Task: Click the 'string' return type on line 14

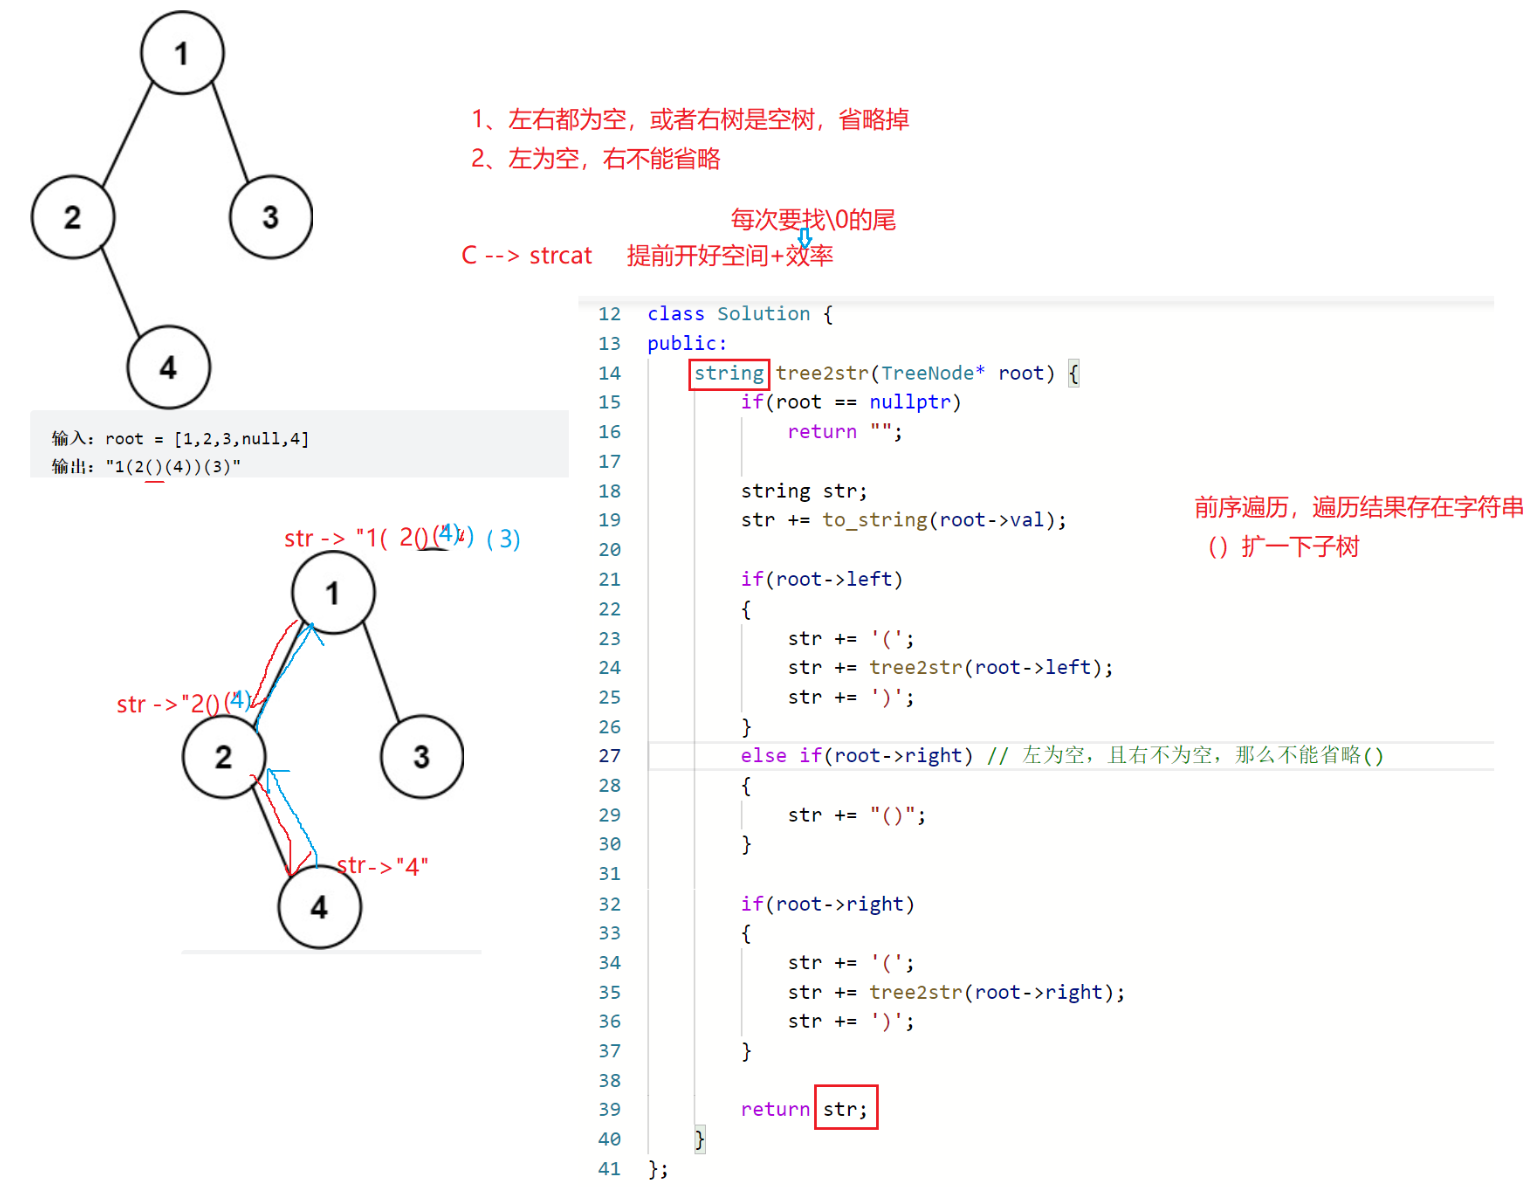Action: pyautogui.click(x=729, y=373)
